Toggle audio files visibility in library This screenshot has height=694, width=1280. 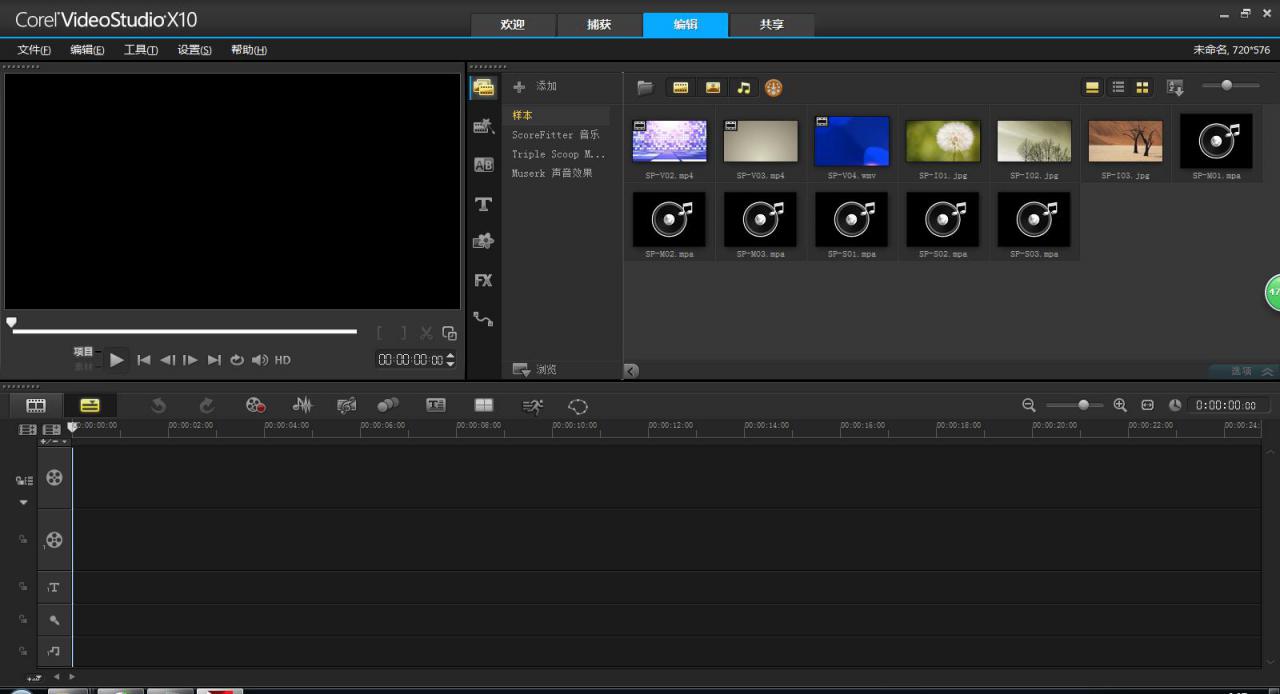(743, 88)
